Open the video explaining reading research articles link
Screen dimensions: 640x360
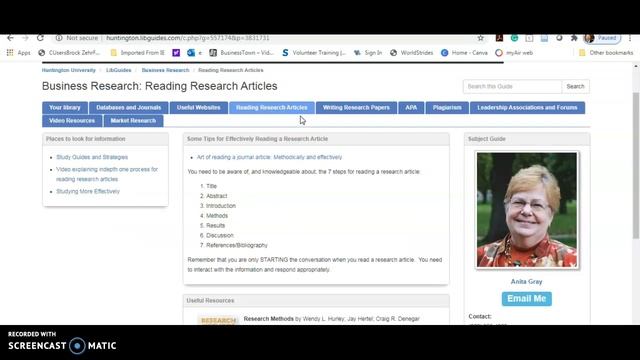click(107, 174)
